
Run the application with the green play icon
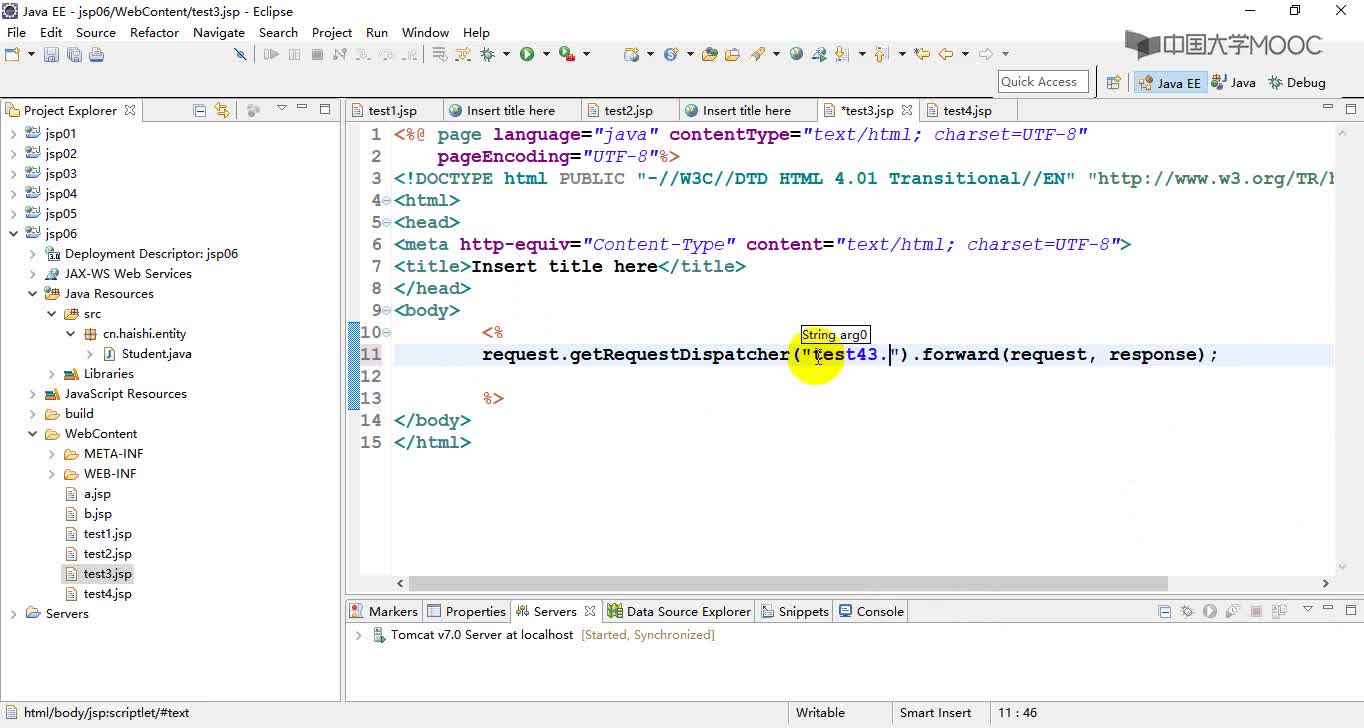pyautogui.click(x=527, y=54)
